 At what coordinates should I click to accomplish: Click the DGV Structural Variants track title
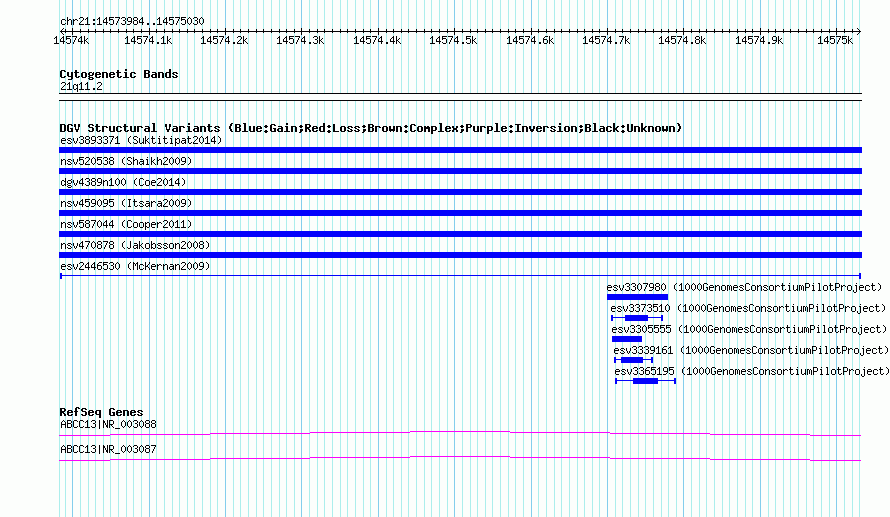point(371,128)
